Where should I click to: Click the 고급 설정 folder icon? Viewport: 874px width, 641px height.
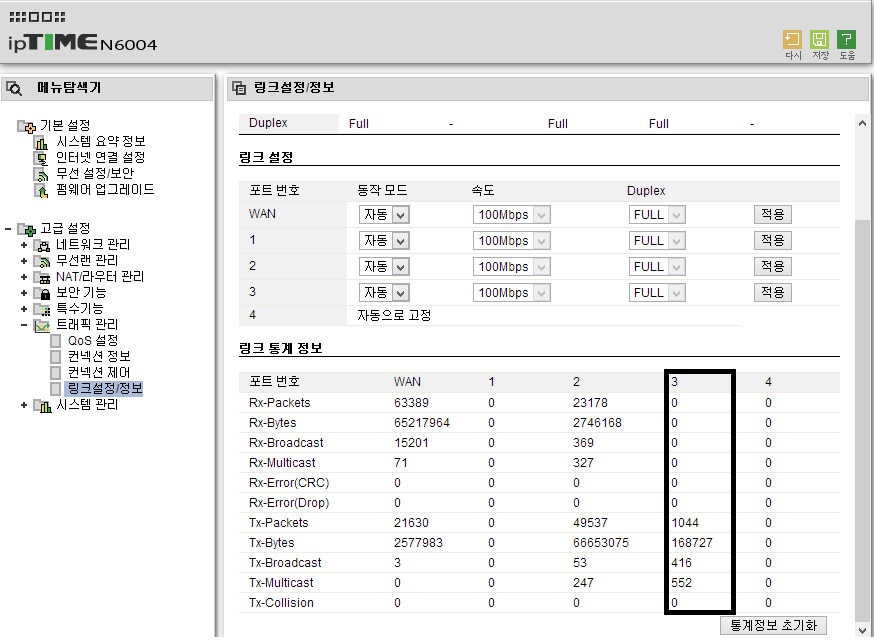click(x=26, y=229)
